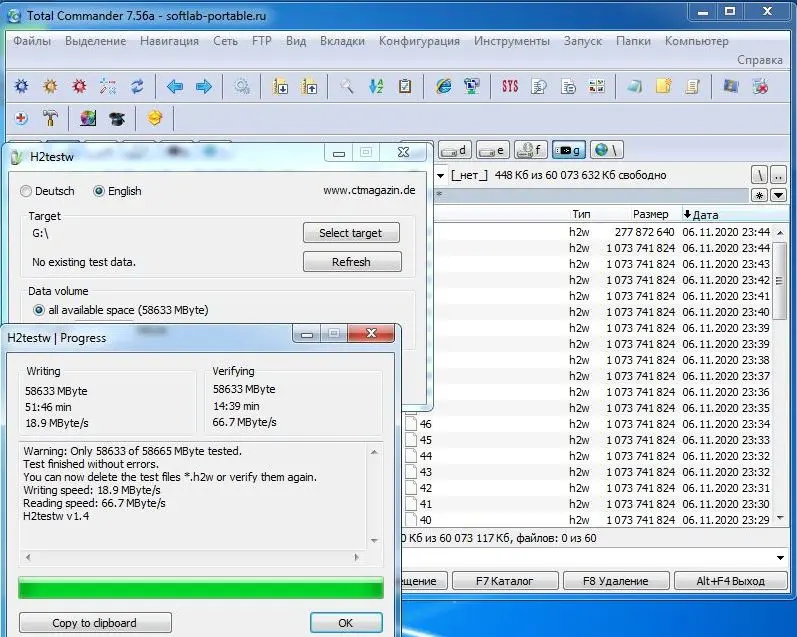Go forward with the blue right arrow

(204, 86)
